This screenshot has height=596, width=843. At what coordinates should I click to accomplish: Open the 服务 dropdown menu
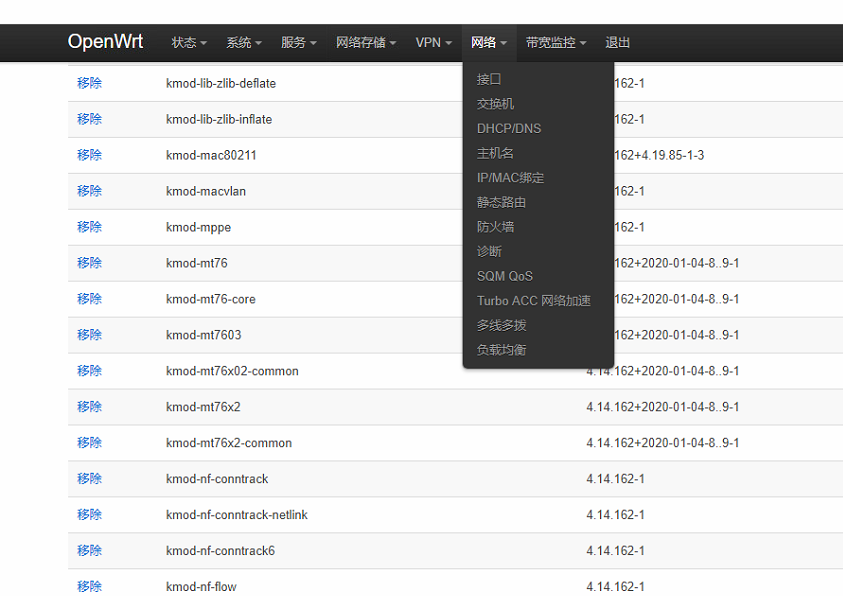click(298, 42)
